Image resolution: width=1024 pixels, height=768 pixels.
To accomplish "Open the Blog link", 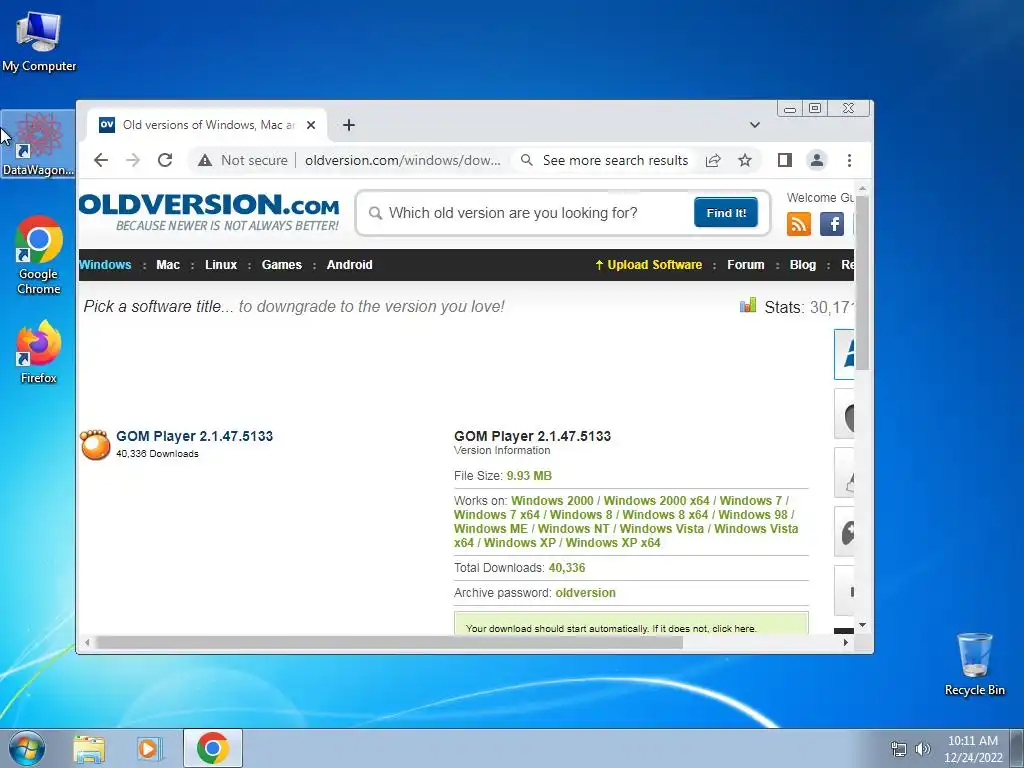I will click(x=803, y=264).
